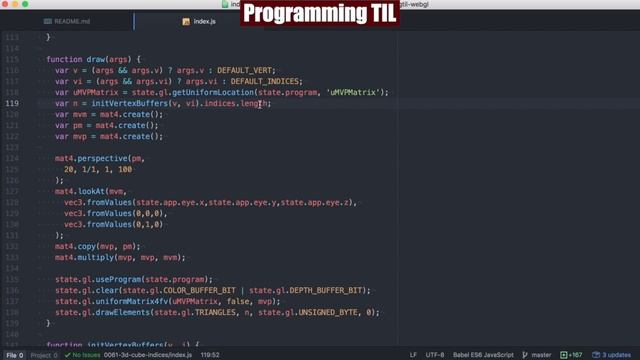Image resolution: width=640 pixels, height=360 pixels.
Task: Click the package icon beside 3 updates
Action: pos(596,355)
